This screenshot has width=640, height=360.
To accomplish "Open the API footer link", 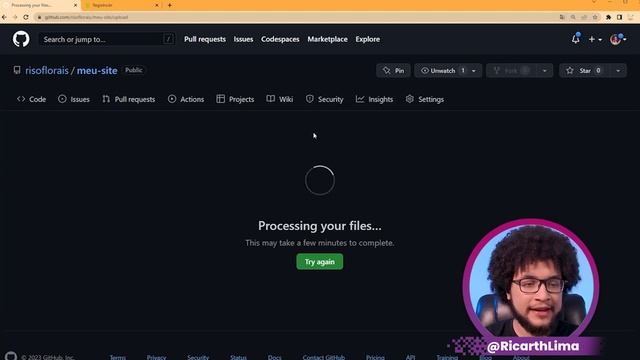I will (x=411, y=357).
